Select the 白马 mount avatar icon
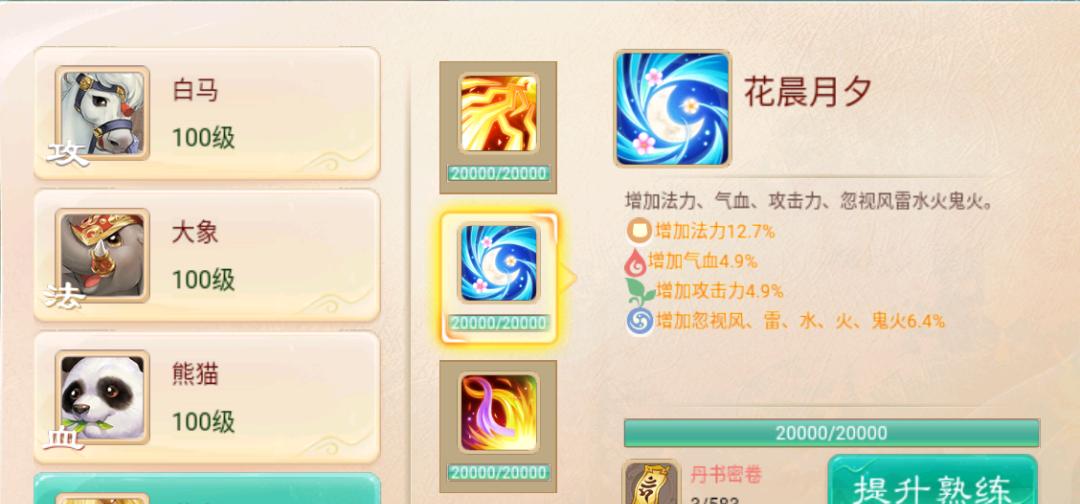This screenshot has width=1080, height=504. (x=102, y=113)
